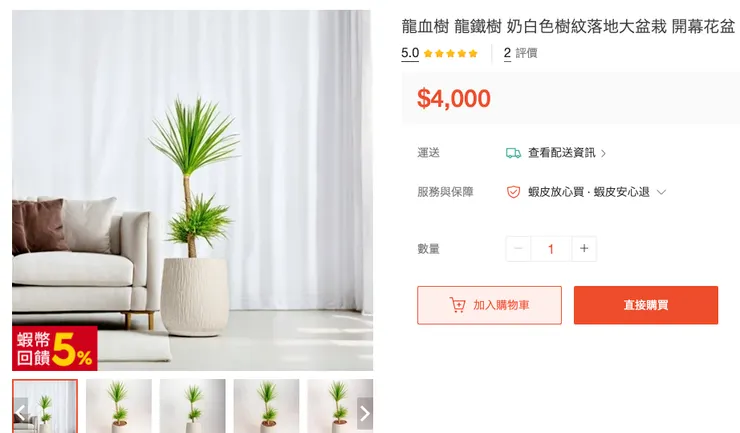Open the 2 評價 reviews link
Screen dimensions: 740x433
point(521,53)
